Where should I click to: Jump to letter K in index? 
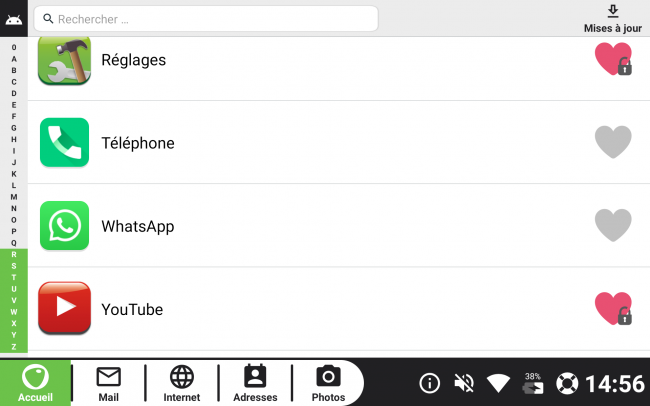[14, 174]
